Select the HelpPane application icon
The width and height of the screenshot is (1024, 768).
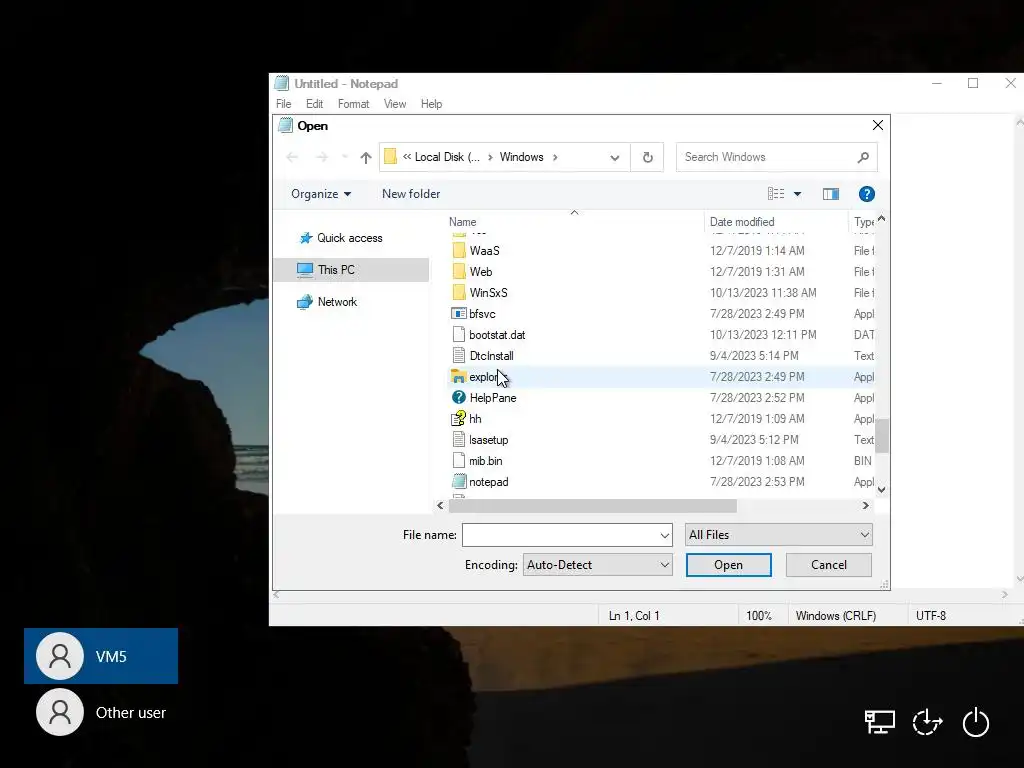tap(458, 398)
